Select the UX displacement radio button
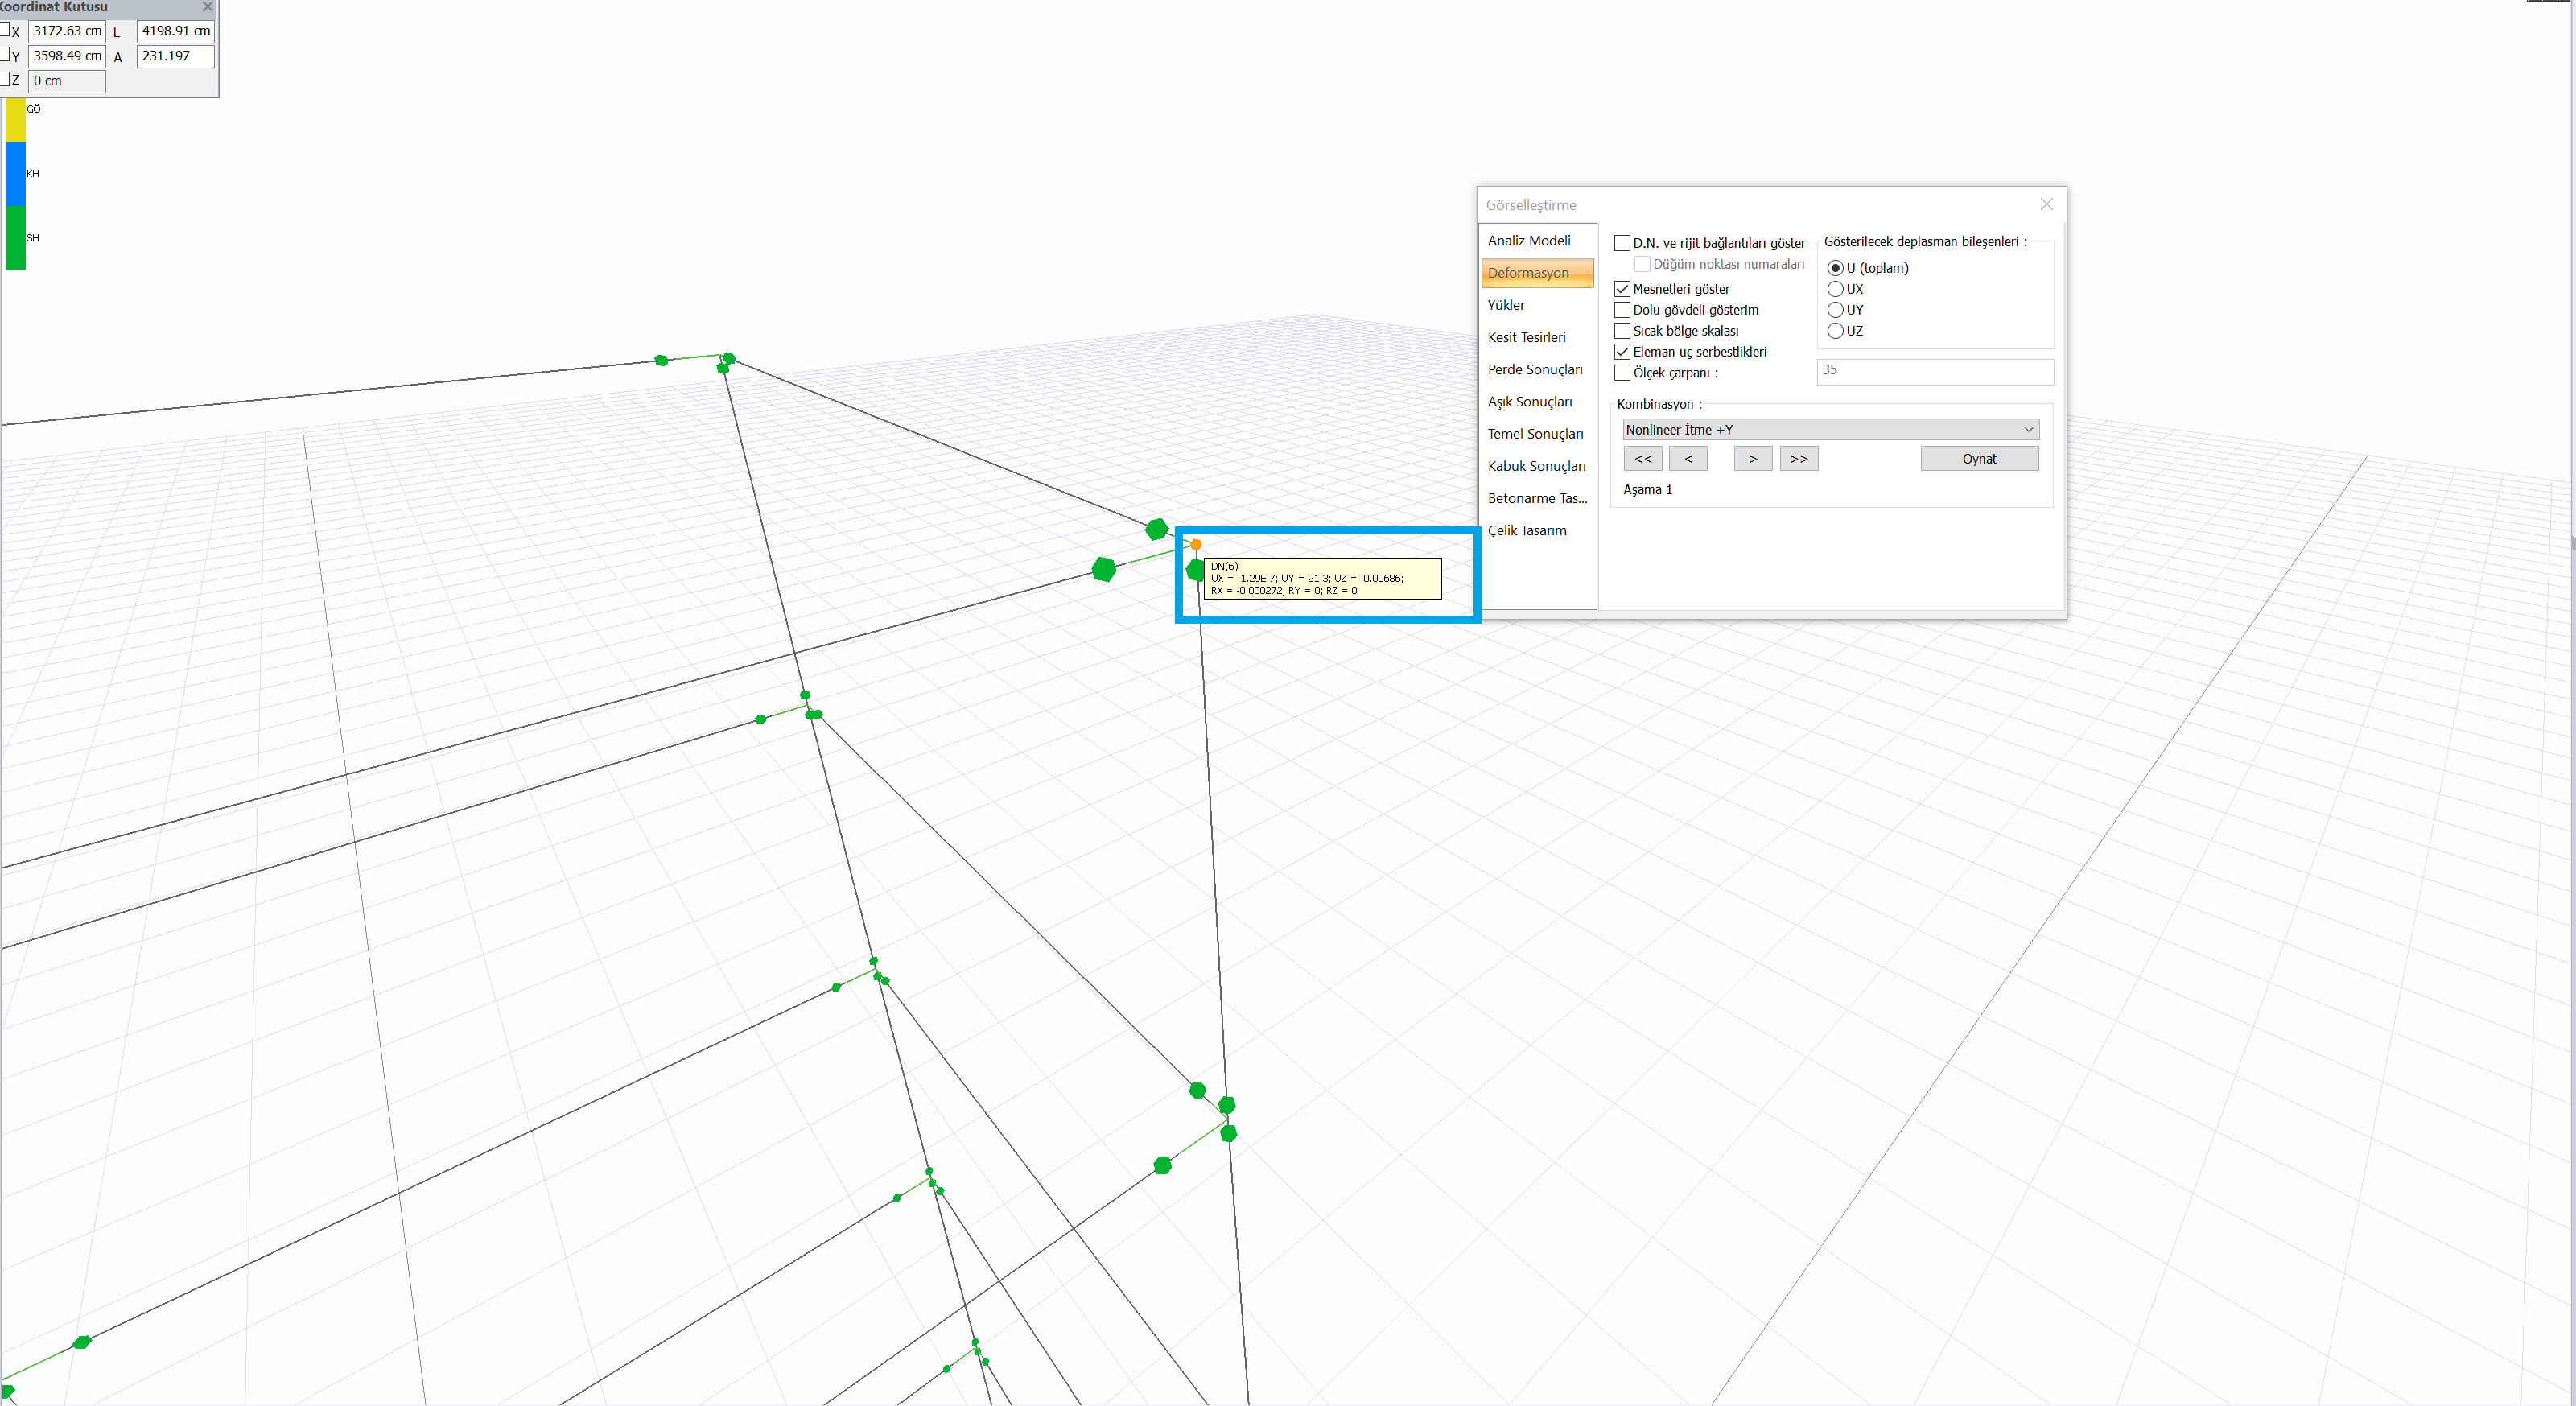 coord(1835,289)
